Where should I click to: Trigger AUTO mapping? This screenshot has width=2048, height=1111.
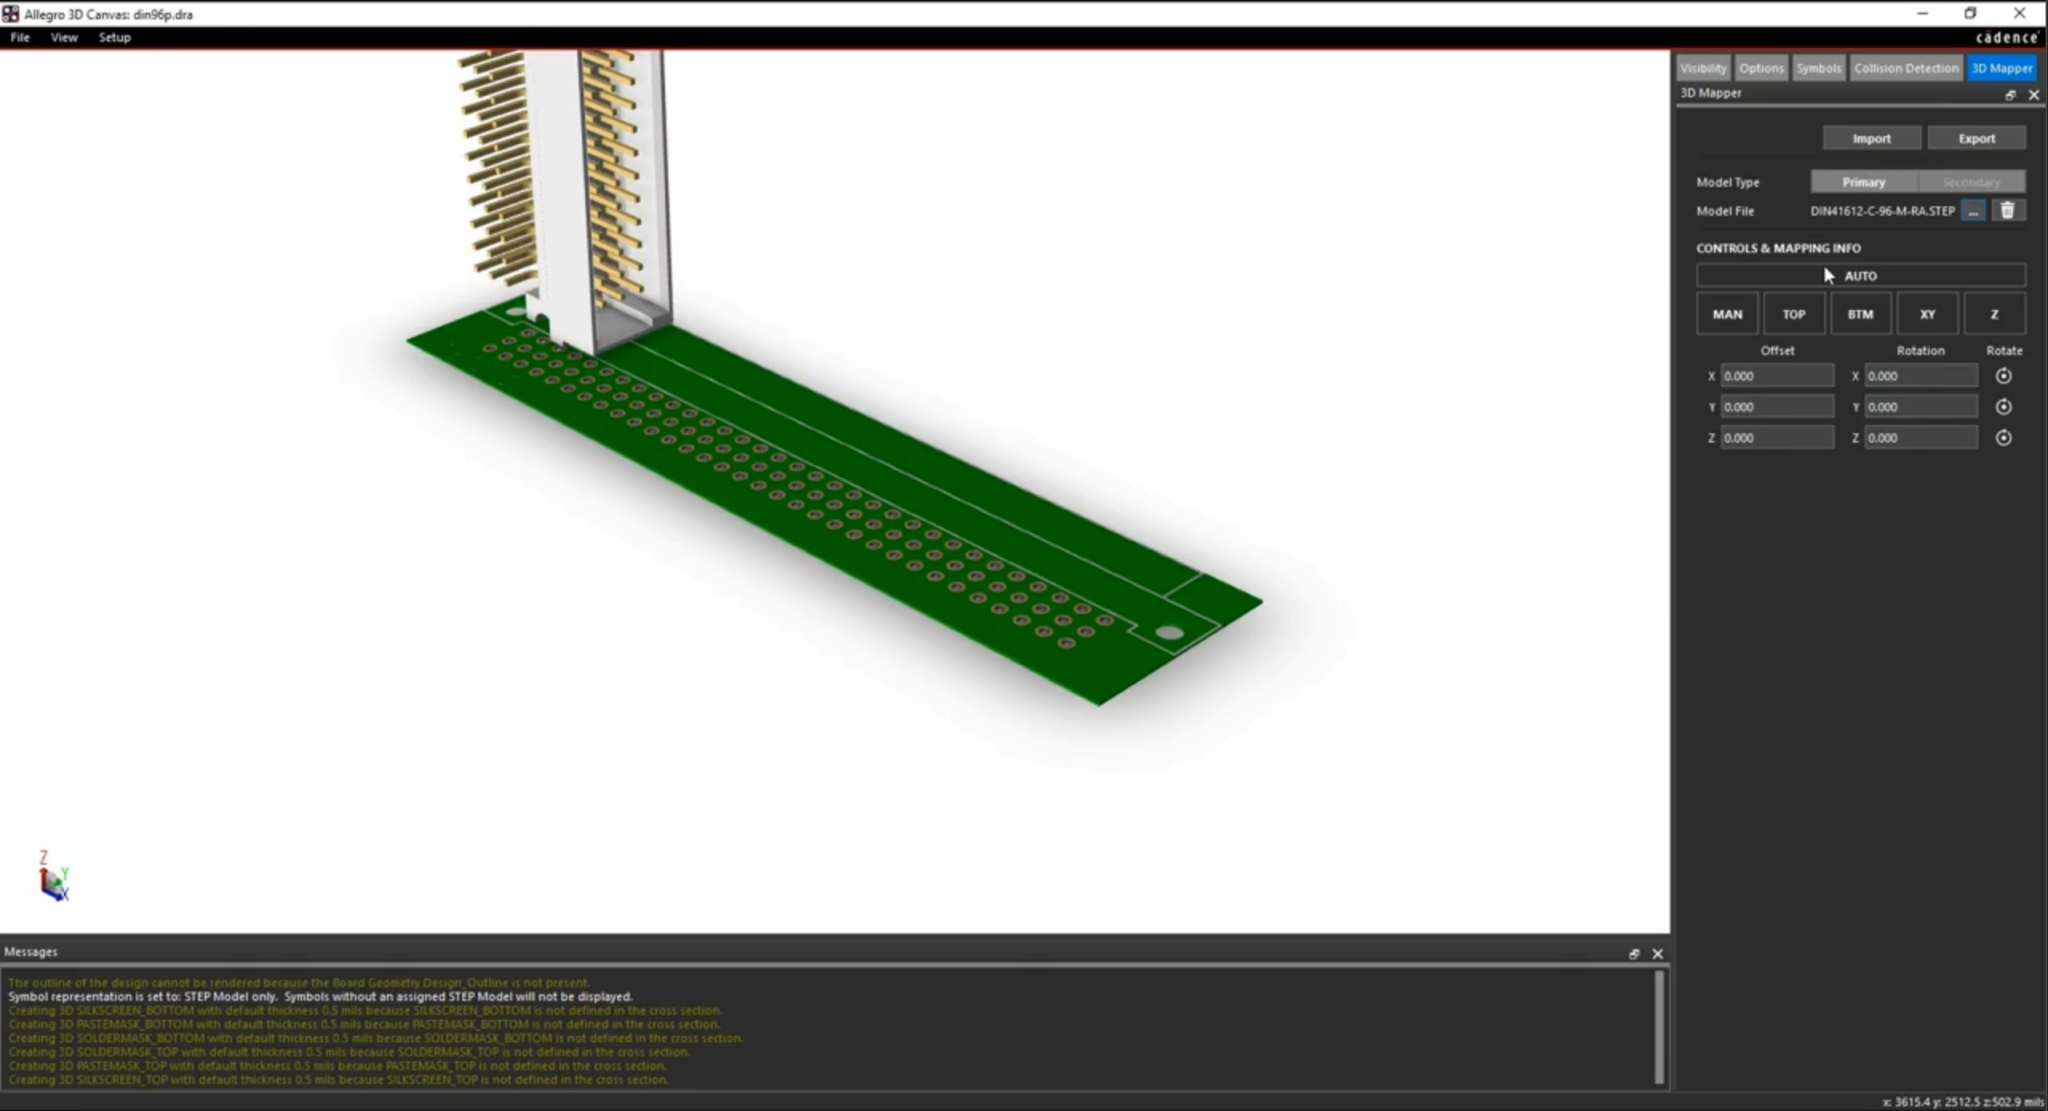[1860, 275]
